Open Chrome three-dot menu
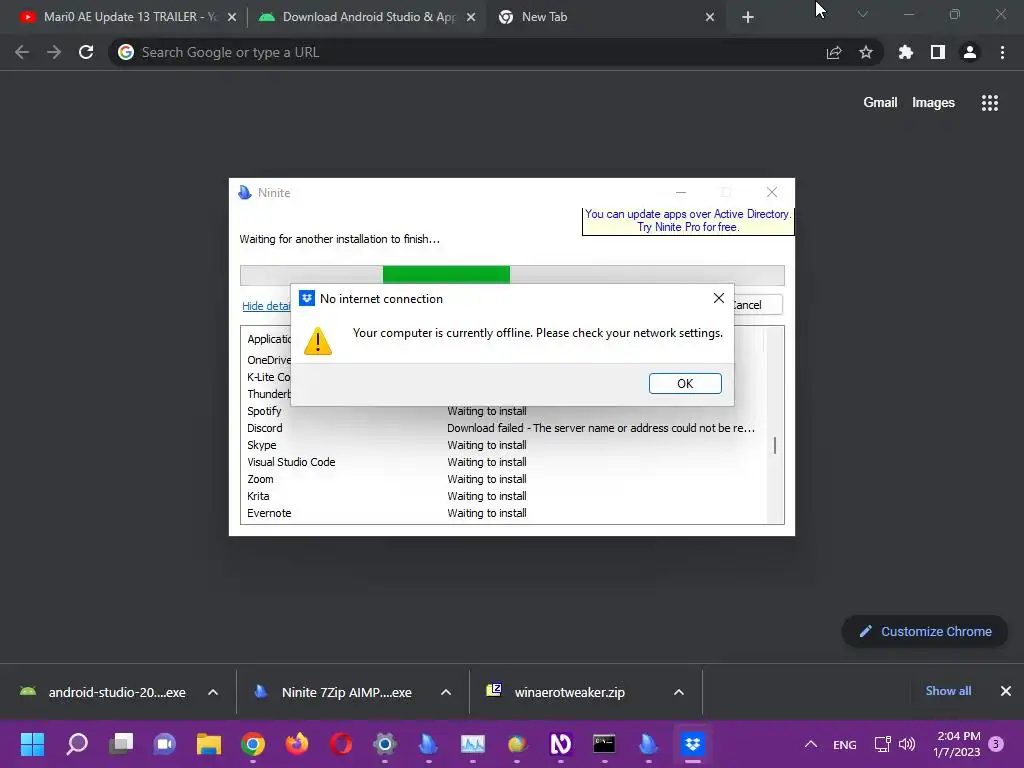Screen dimensions: 1024x768 1002,52
